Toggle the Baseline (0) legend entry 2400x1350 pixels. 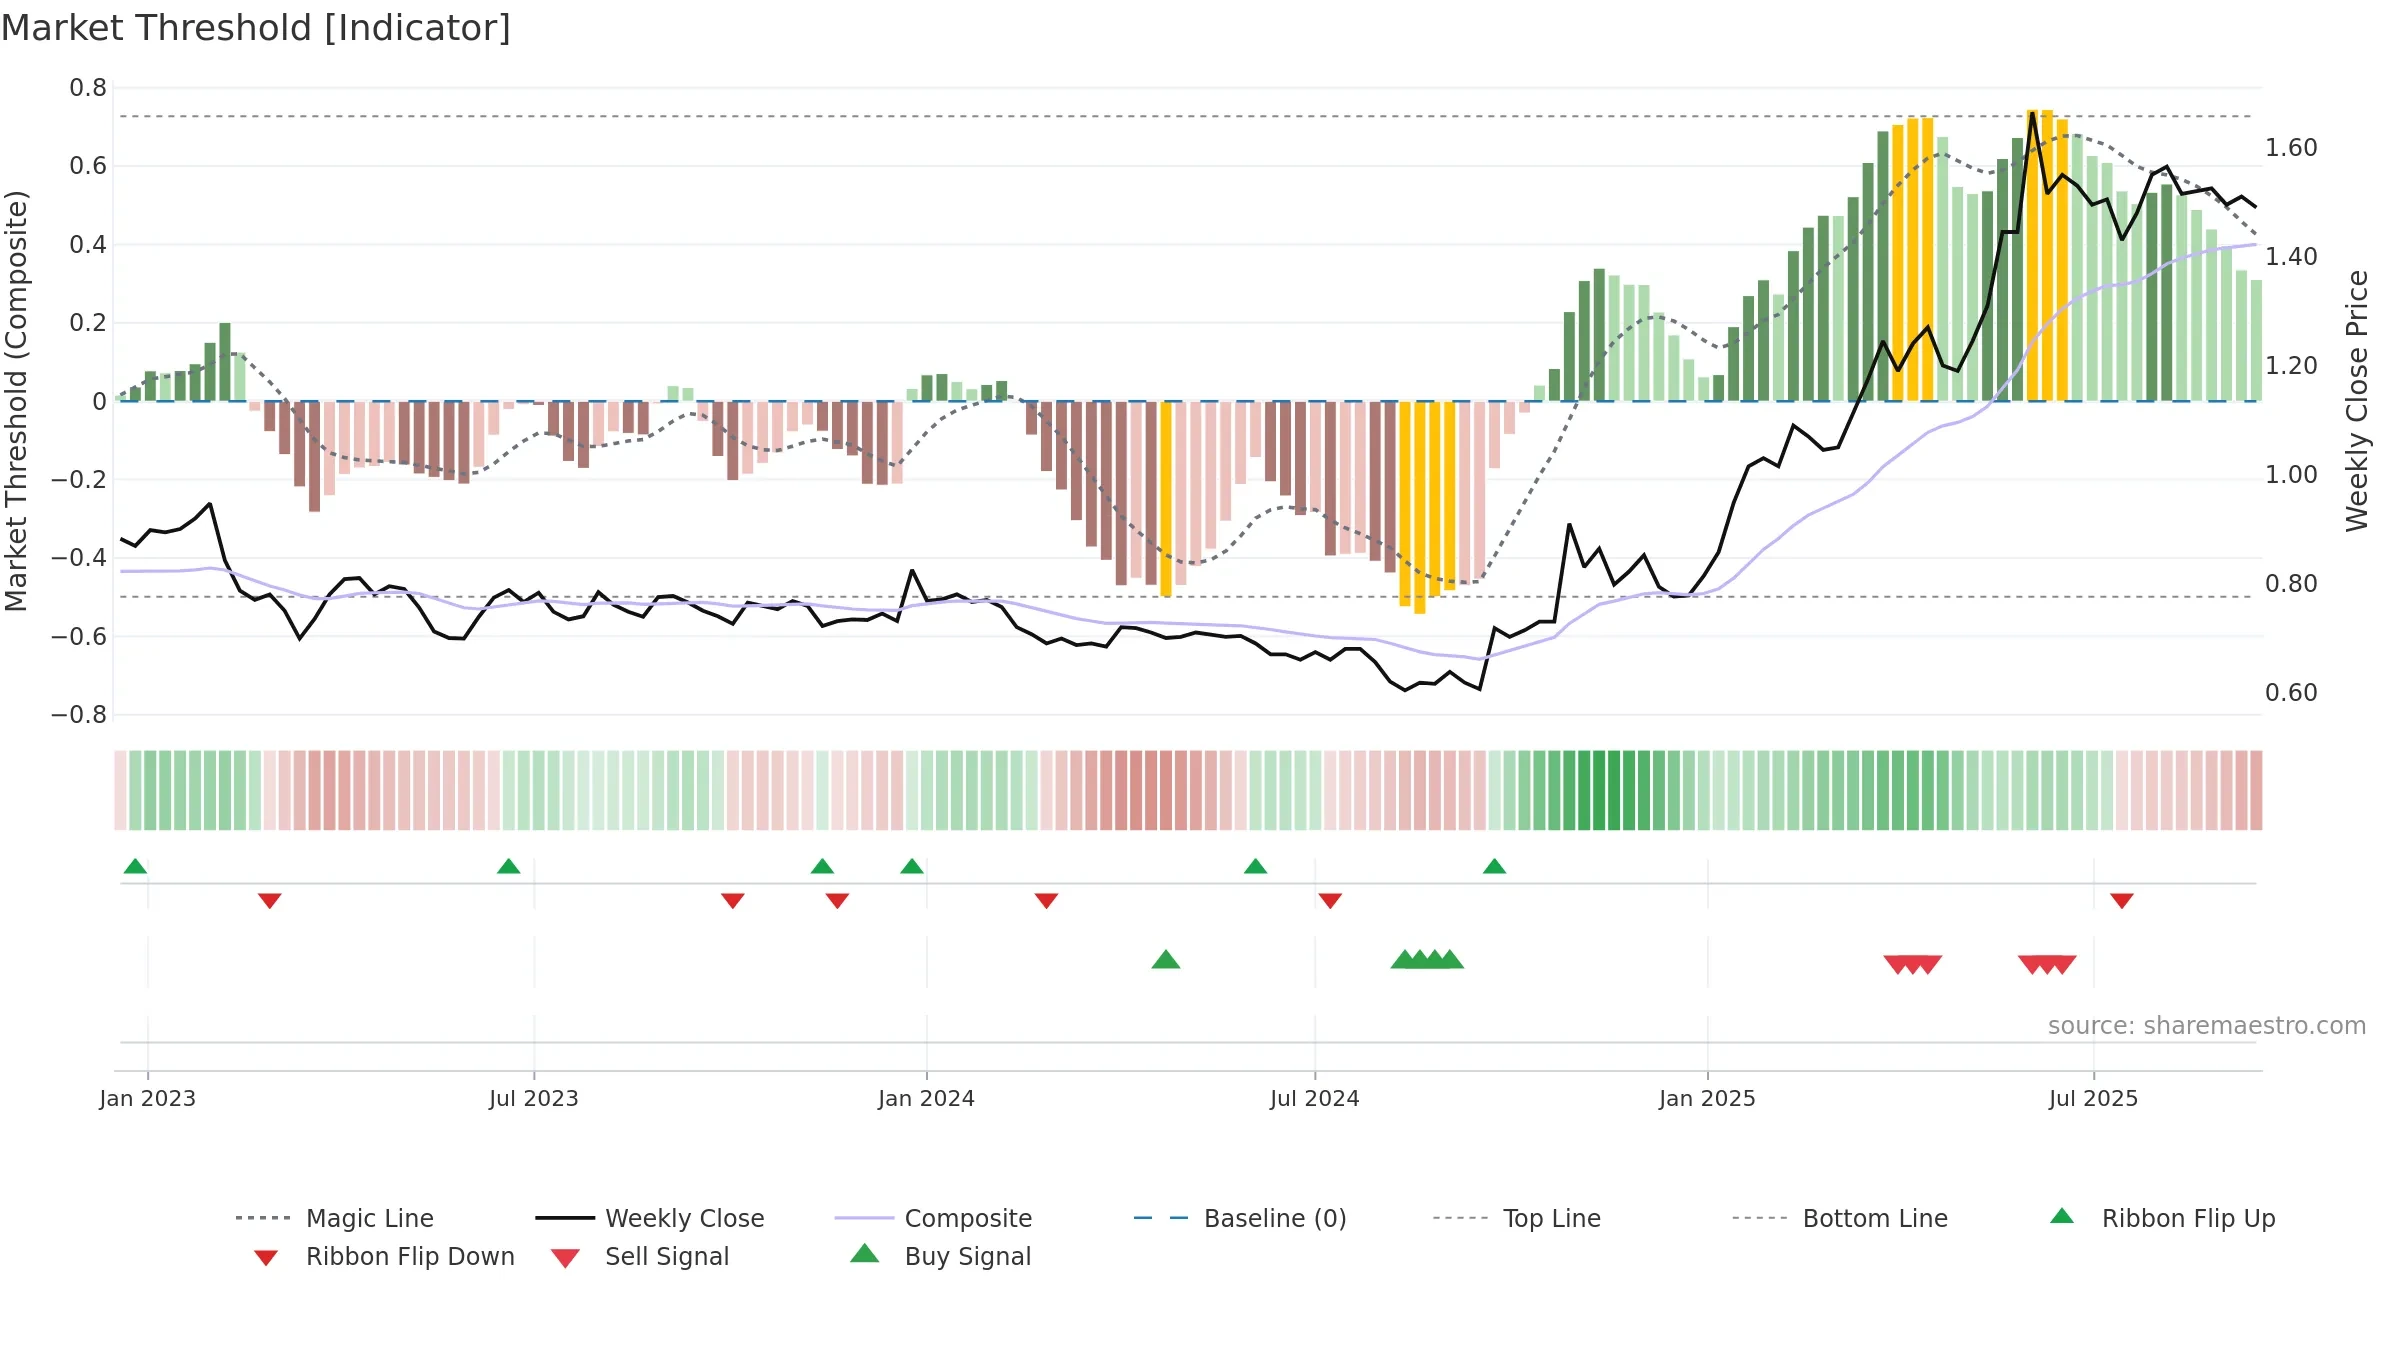tap(1240, 1218)
